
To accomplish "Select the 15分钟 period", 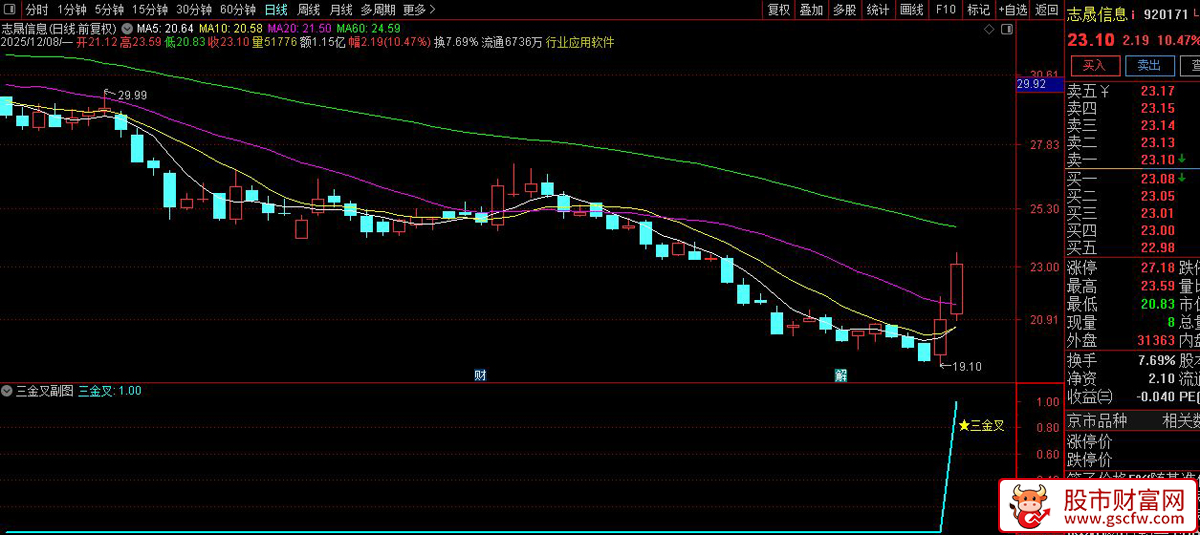I will pyautogui.click(x=150, y=10).
